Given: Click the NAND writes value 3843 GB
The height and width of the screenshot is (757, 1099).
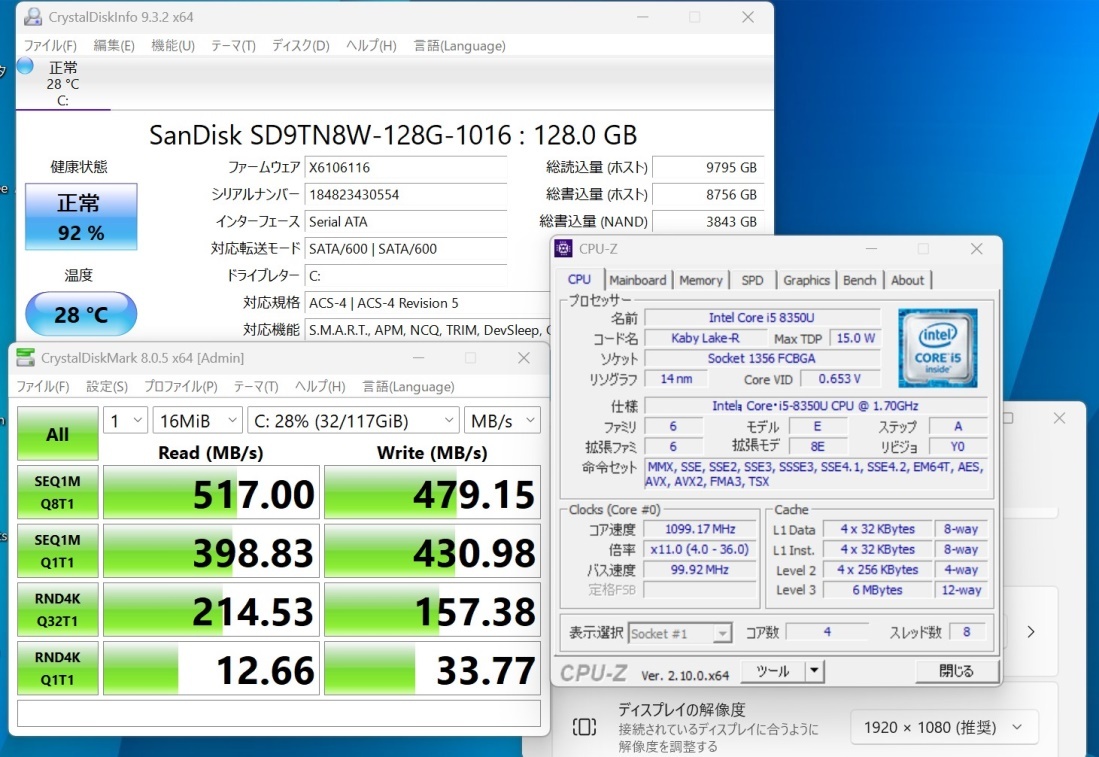Looking at the screenshot, I should click(x=708, y=221).
